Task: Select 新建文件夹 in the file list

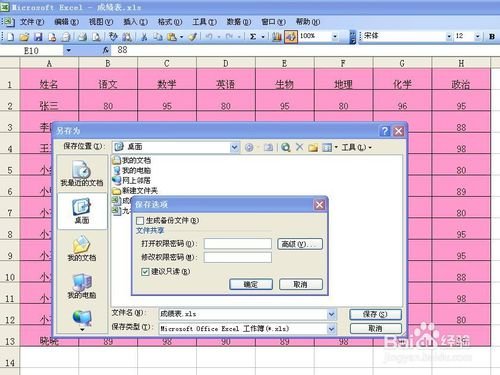Action: (x=135, y=191)
